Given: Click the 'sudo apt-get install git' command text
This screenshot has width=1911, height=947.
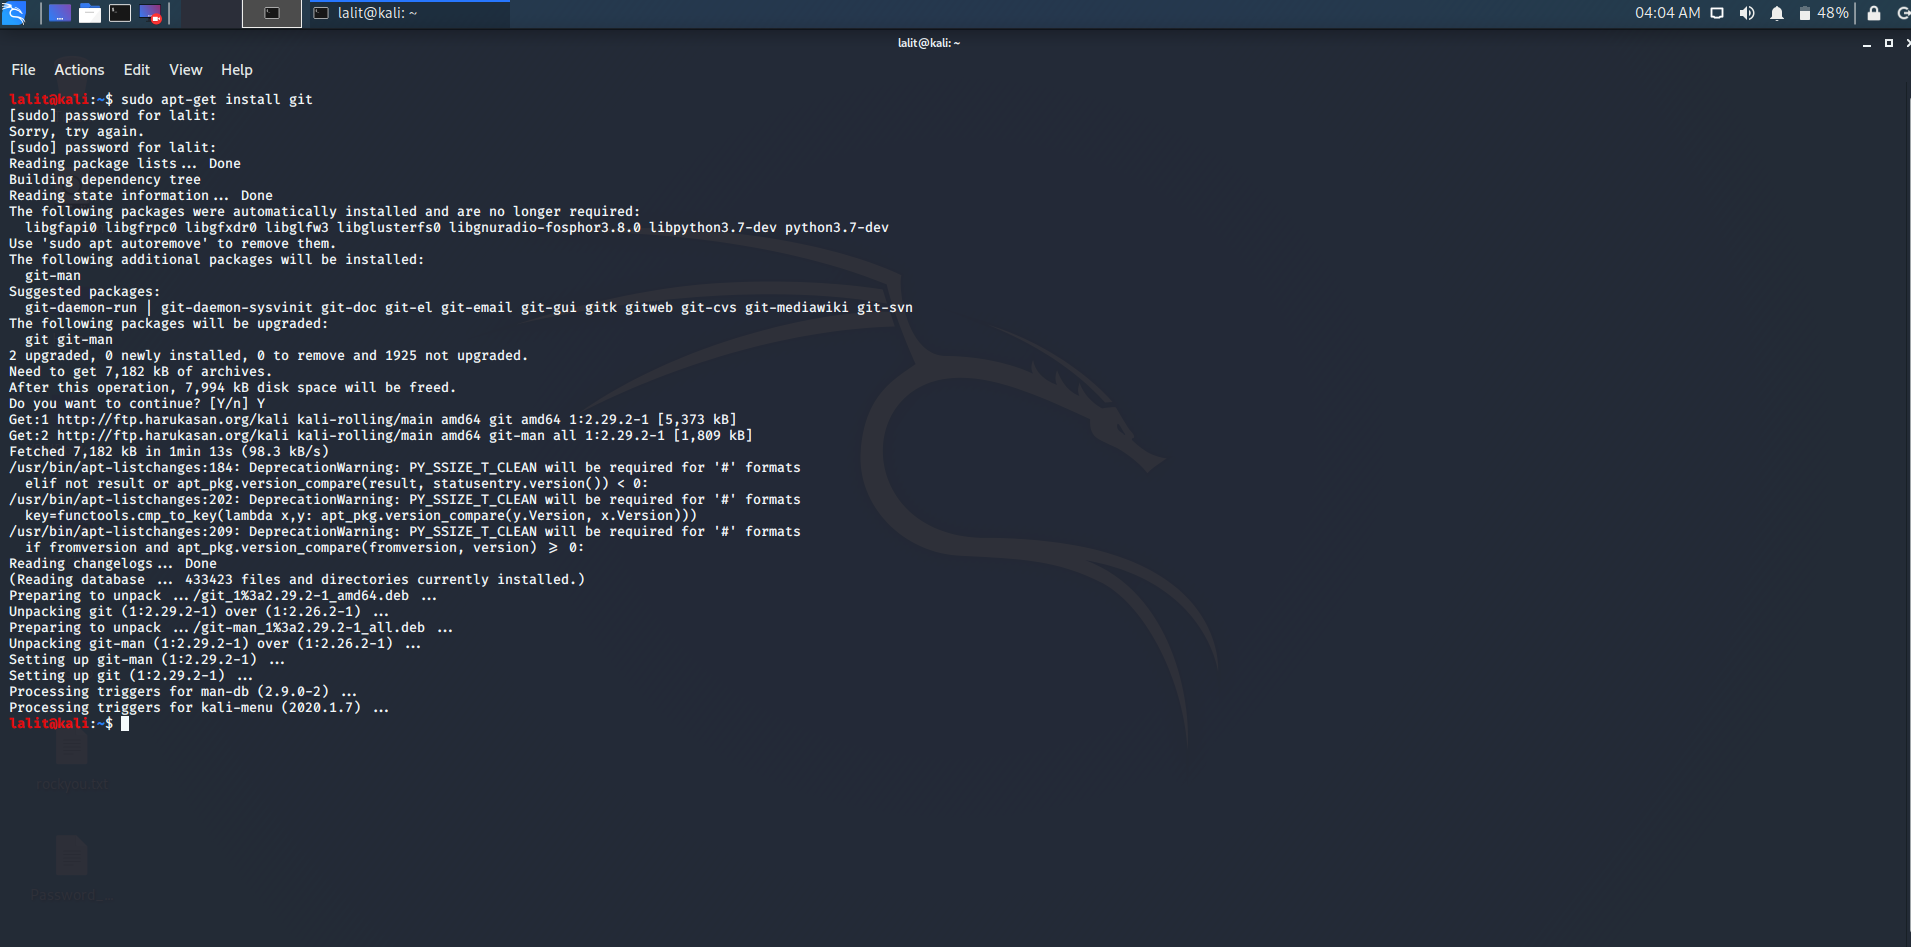Looking at the screenshot, I should pos(217,100).
